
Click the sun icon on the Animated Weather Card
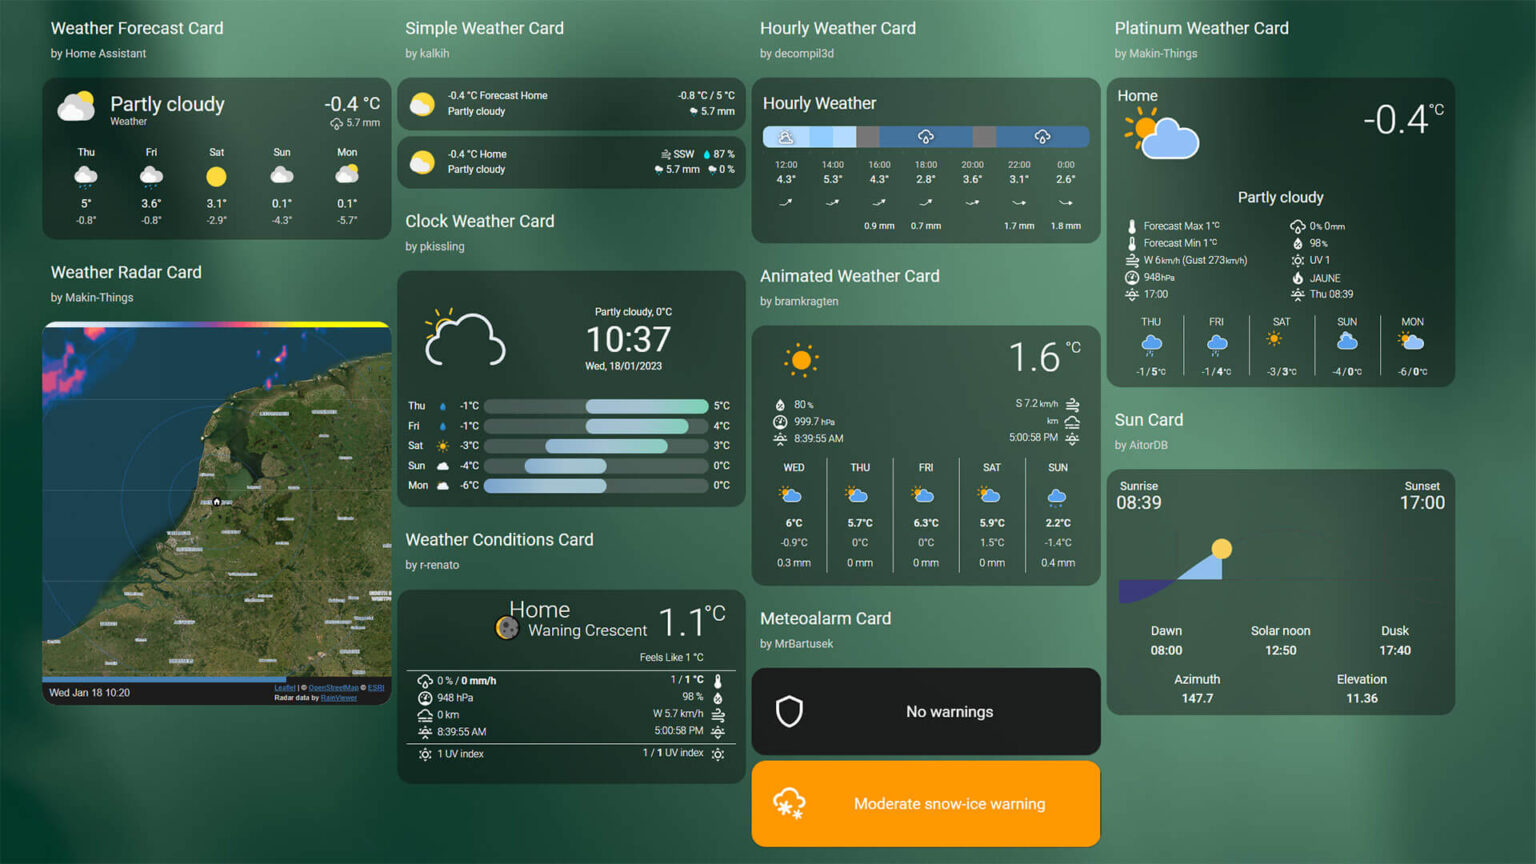[801, 358]
